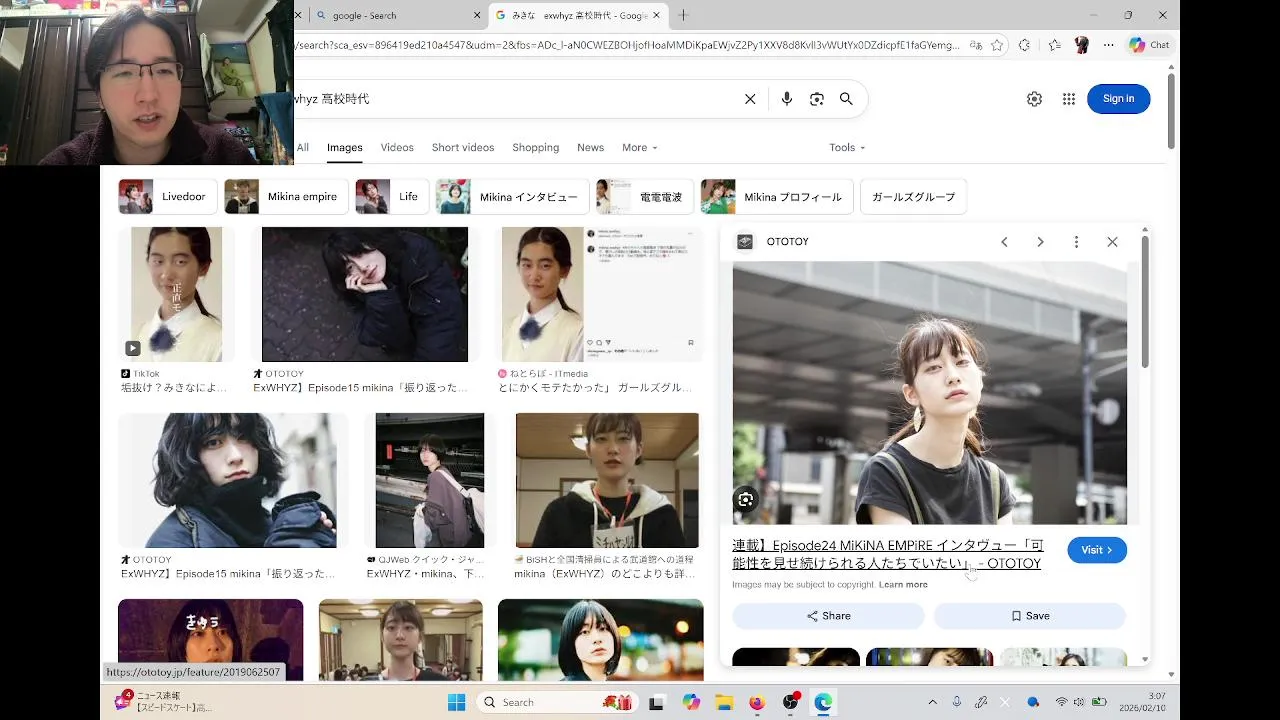
Task: Show previous image in OTOTOY preview panel
Action: [1004, 242]
